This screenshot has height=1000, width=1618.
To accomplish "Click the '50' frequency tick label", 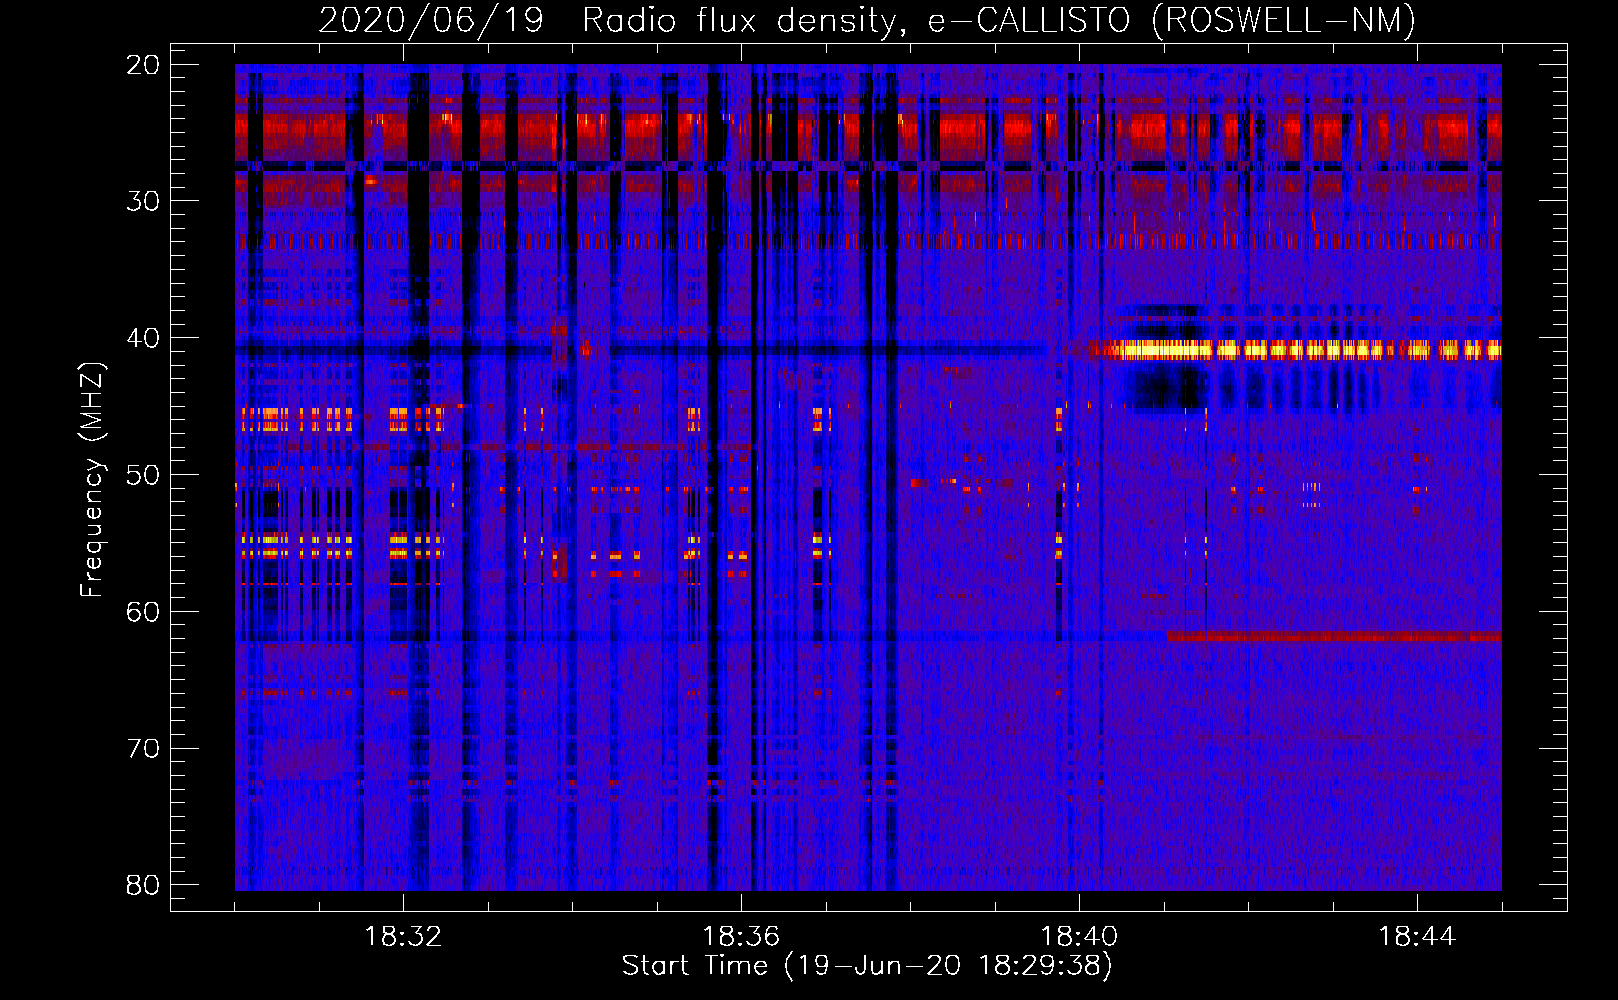I will pos(144,475).
